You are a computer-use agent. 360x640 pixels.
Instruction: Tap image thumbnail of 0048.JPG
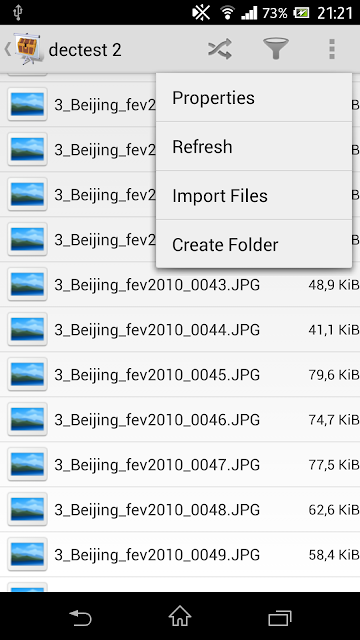pyautogui.click(x=27, y=509)
